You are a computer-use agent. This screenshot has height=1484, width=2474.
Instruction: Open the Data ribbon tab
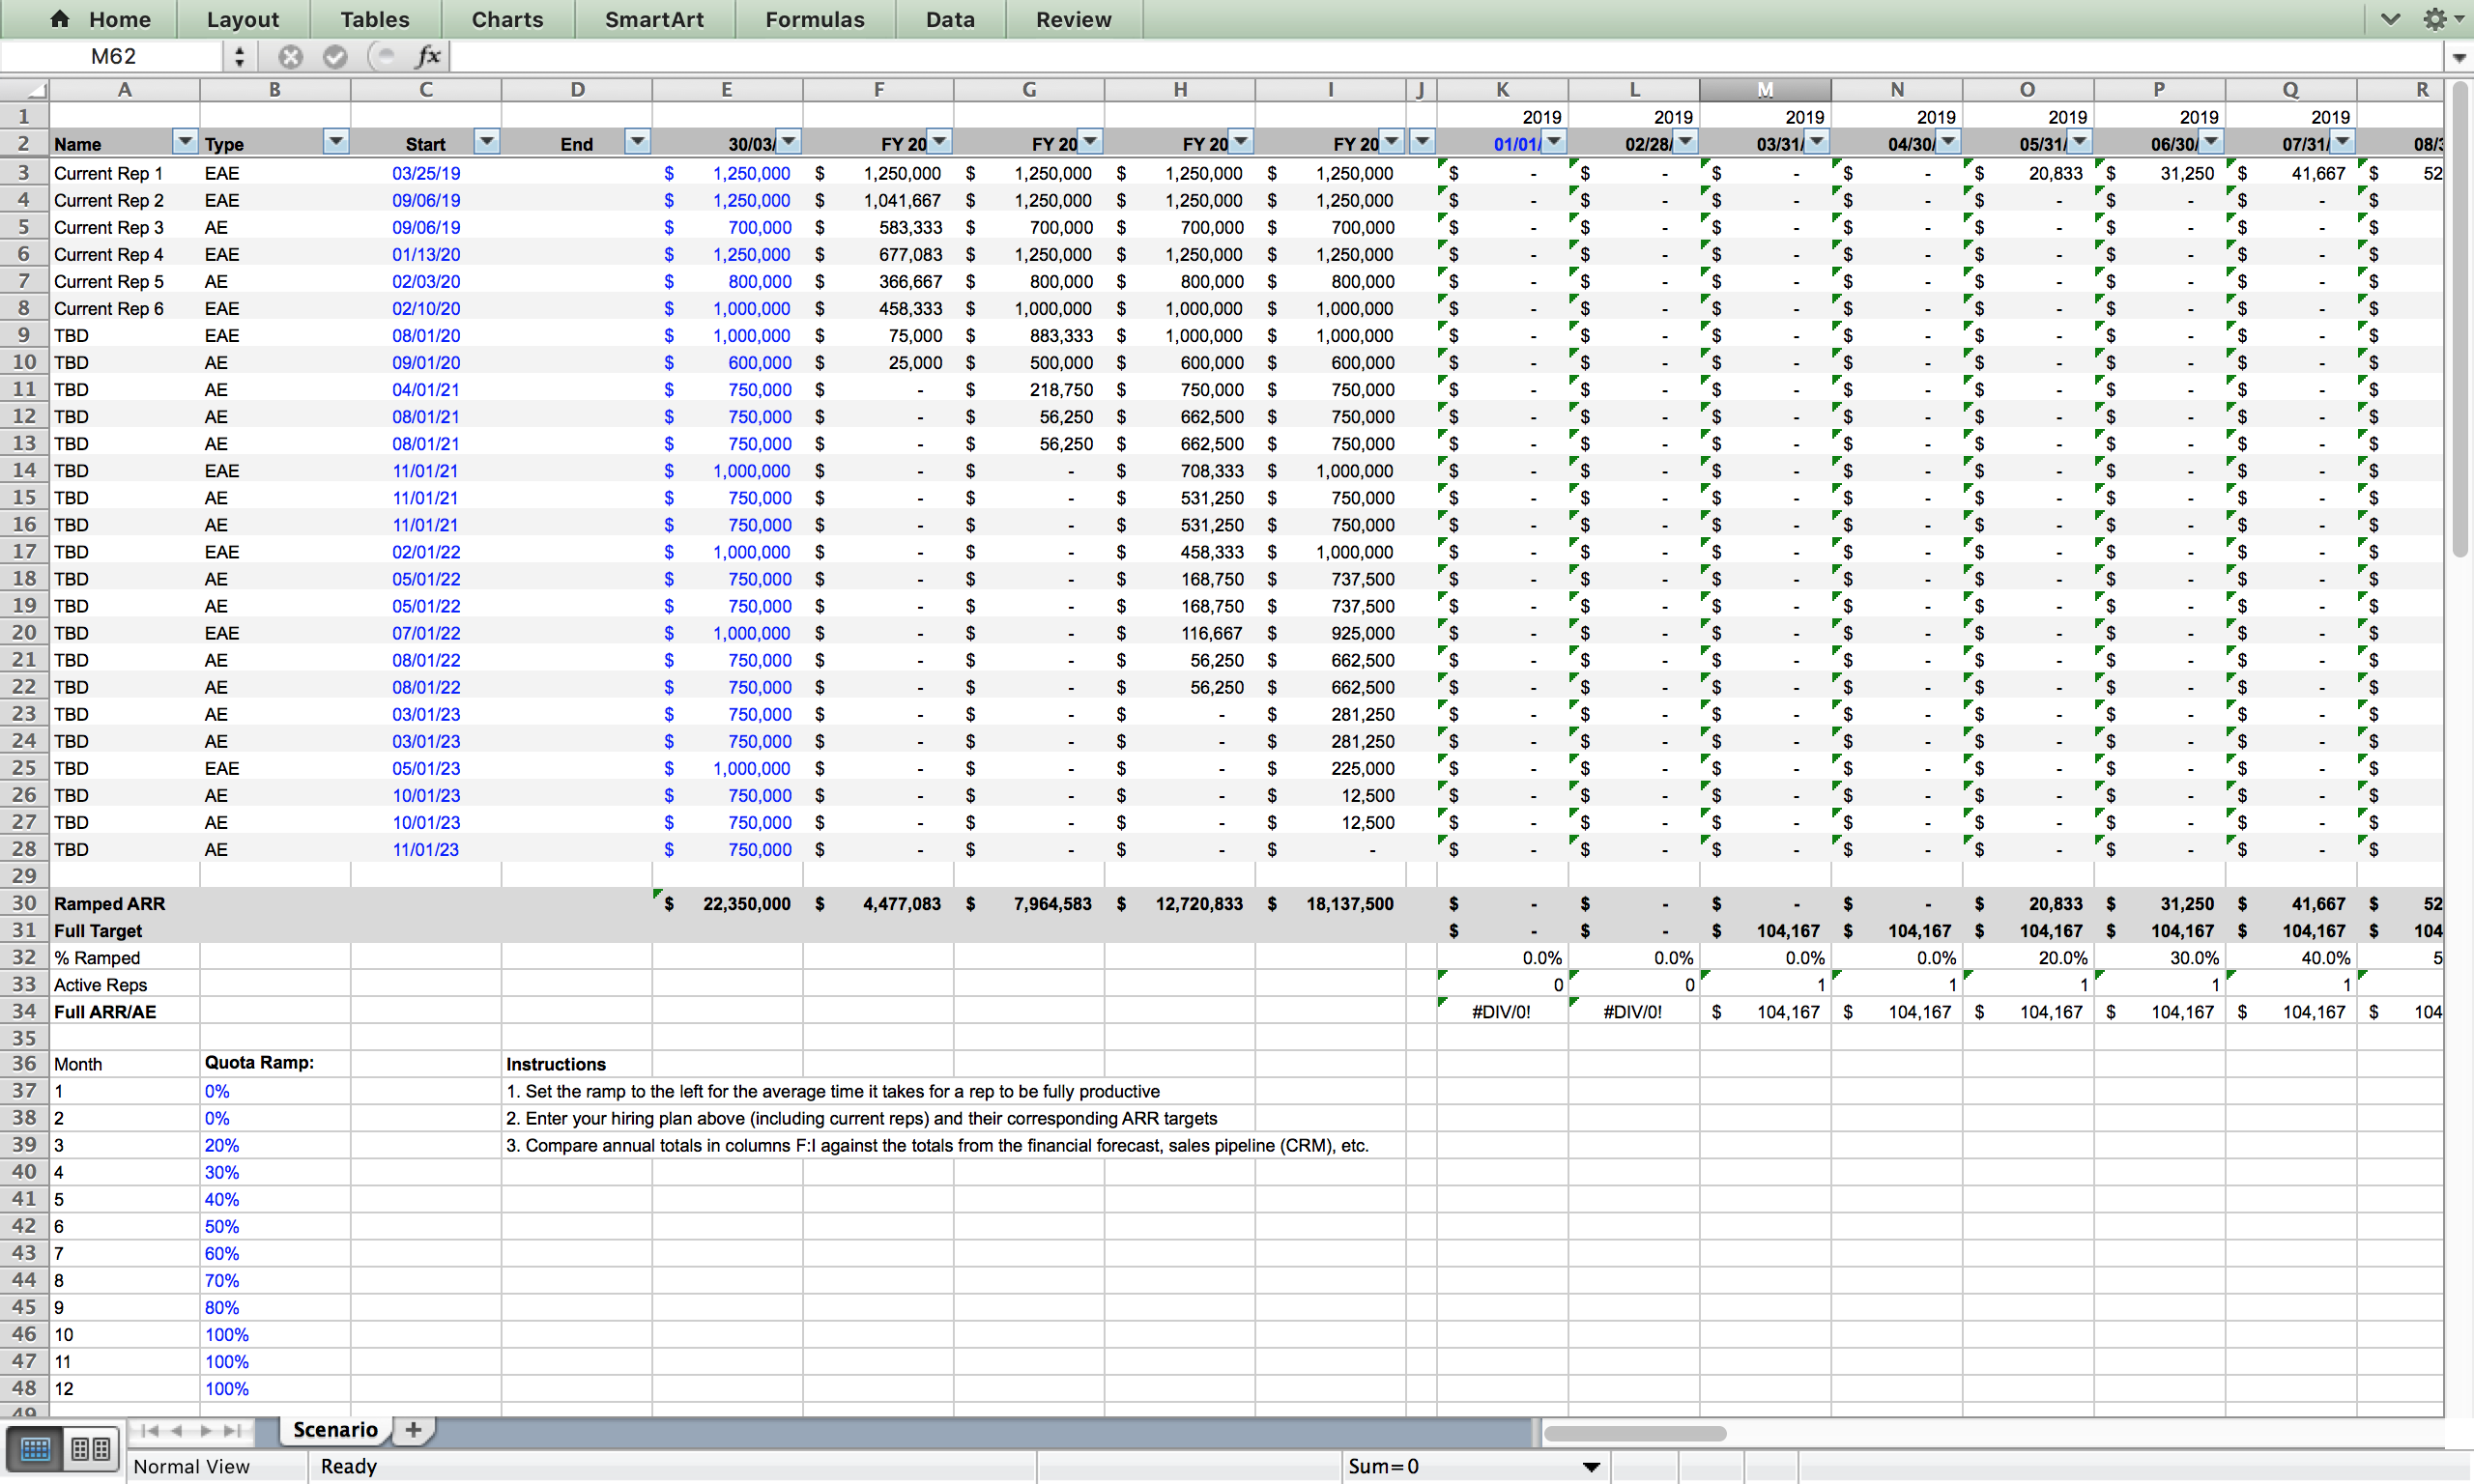pos(948,18)
